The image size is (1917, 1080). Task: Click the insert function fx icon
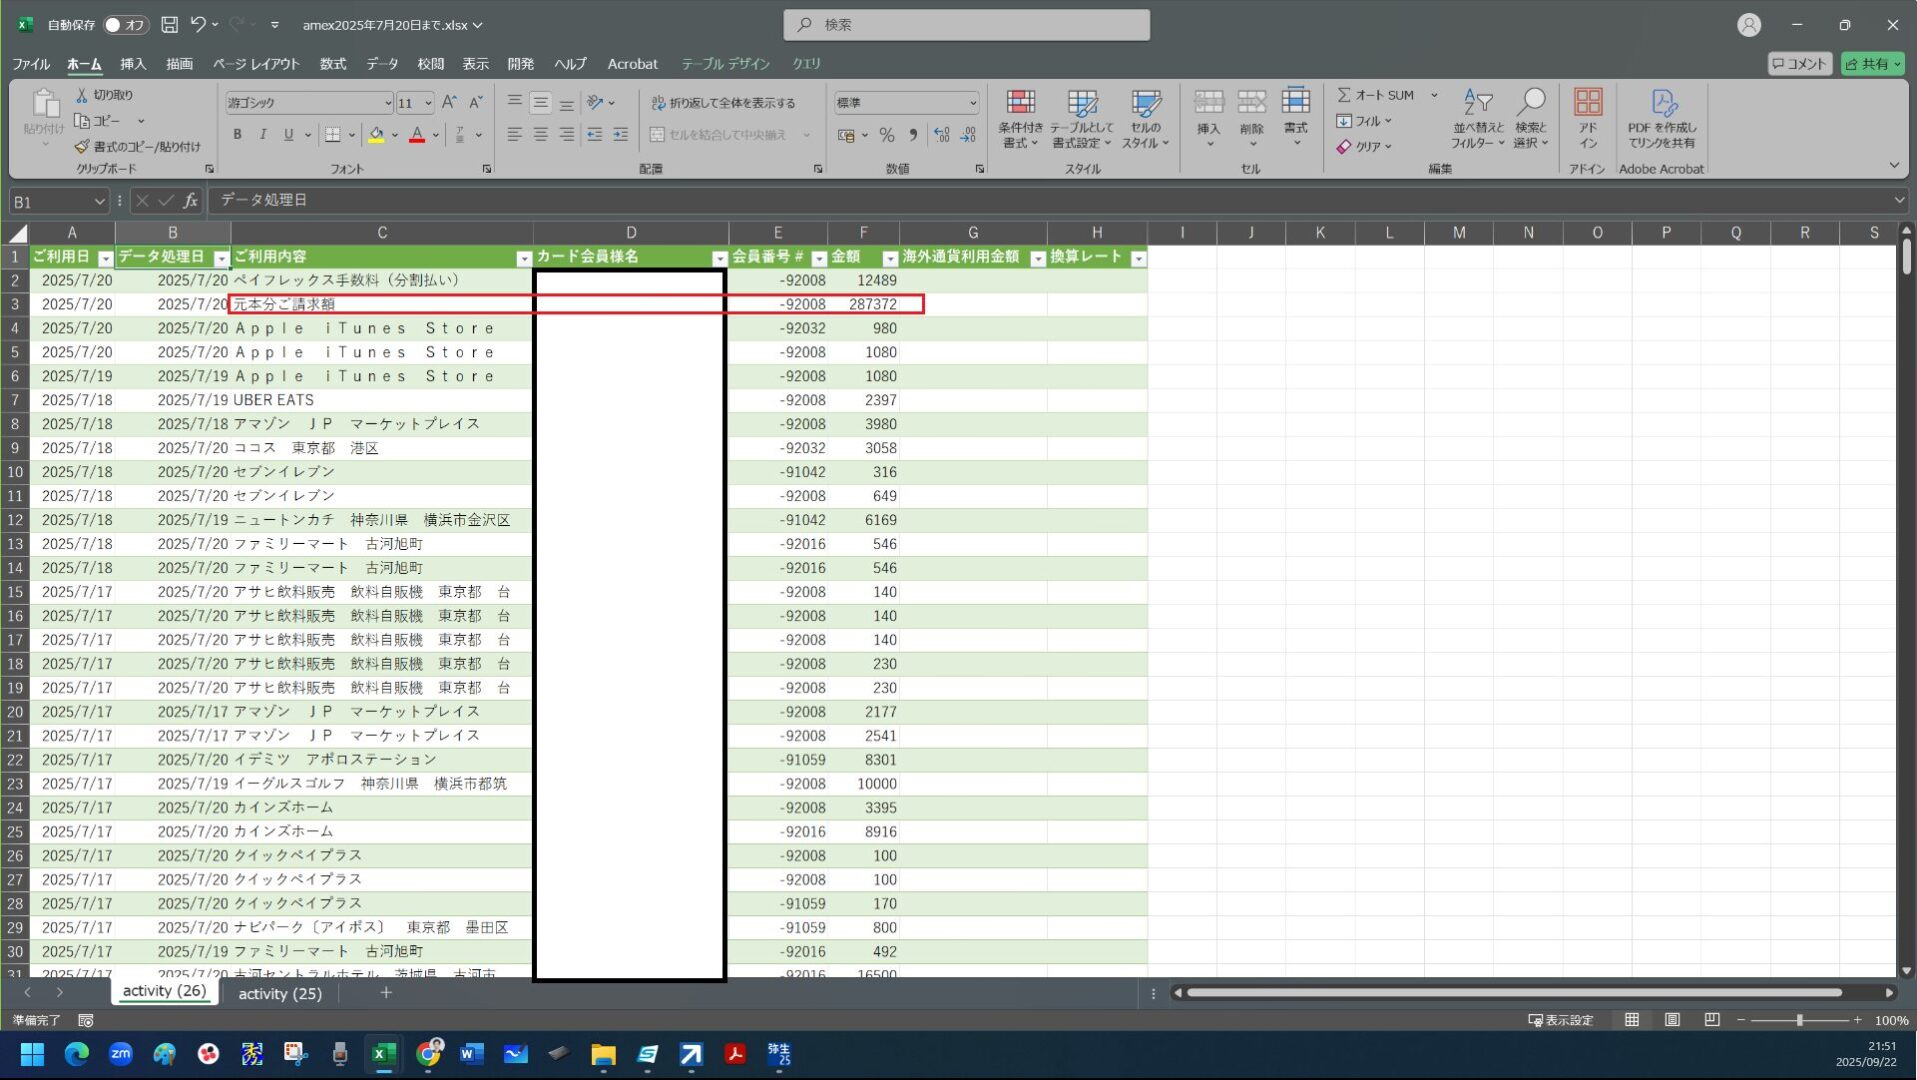190,201
